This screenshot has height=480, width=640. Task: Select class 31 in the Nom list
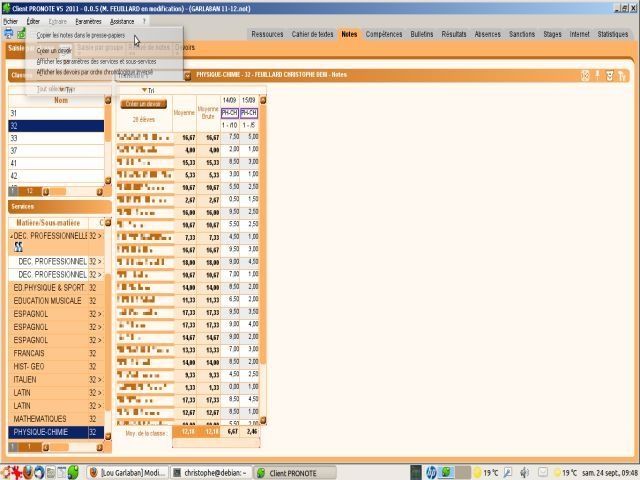pos(56,113)
